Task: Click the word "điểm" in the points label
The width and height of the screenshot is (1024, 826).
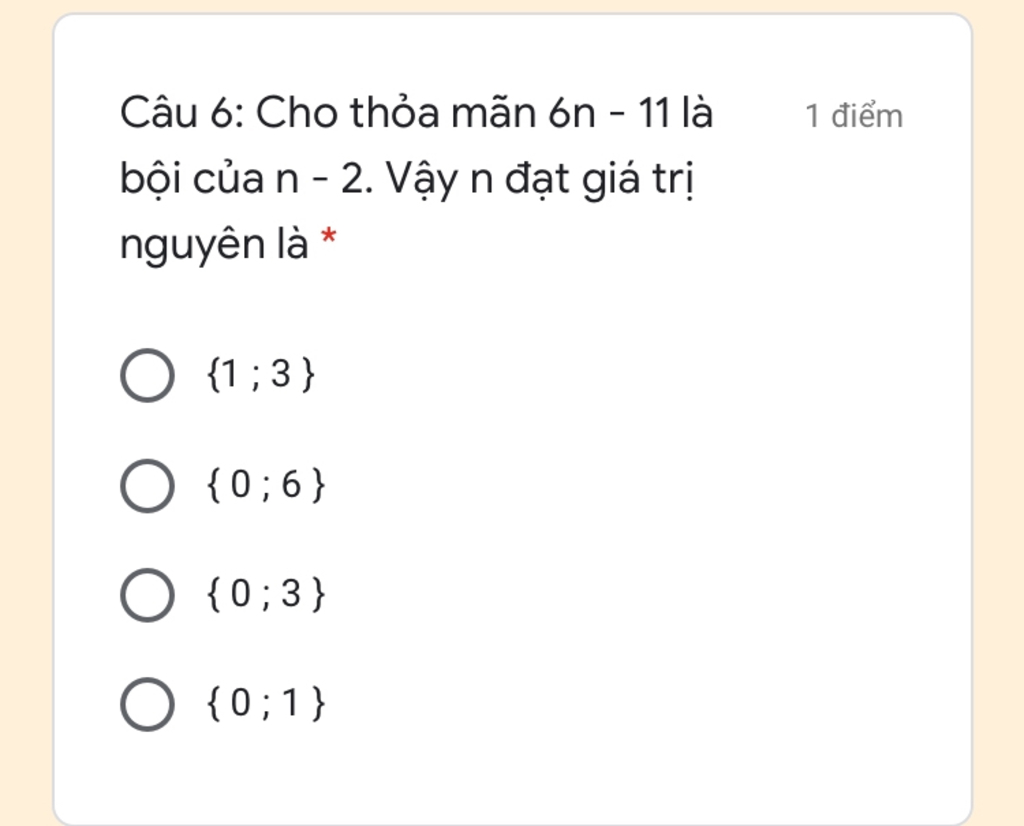Action: [x=867, y=116]
